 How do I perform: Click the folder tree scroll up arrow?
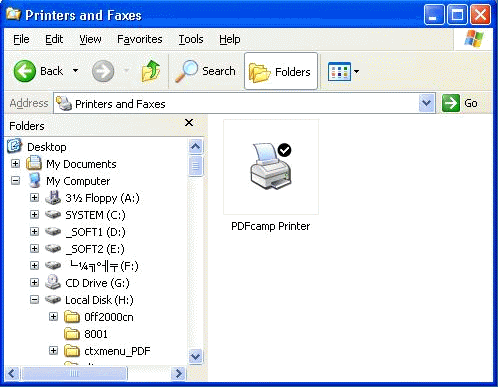tap(196, 146)
